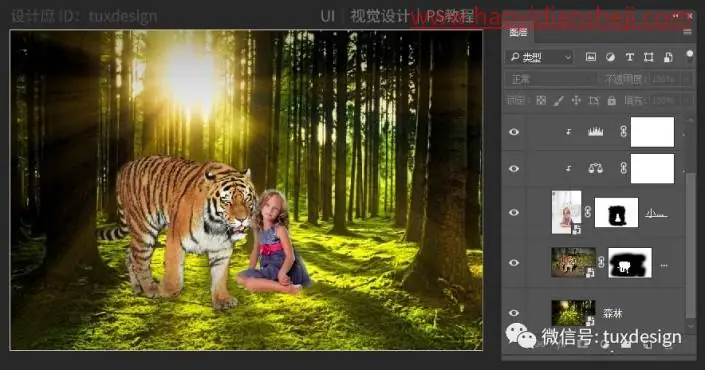Open the opacity slider dropdown arrow
Viewport: 705px width, 370px height.
(687, 80)
